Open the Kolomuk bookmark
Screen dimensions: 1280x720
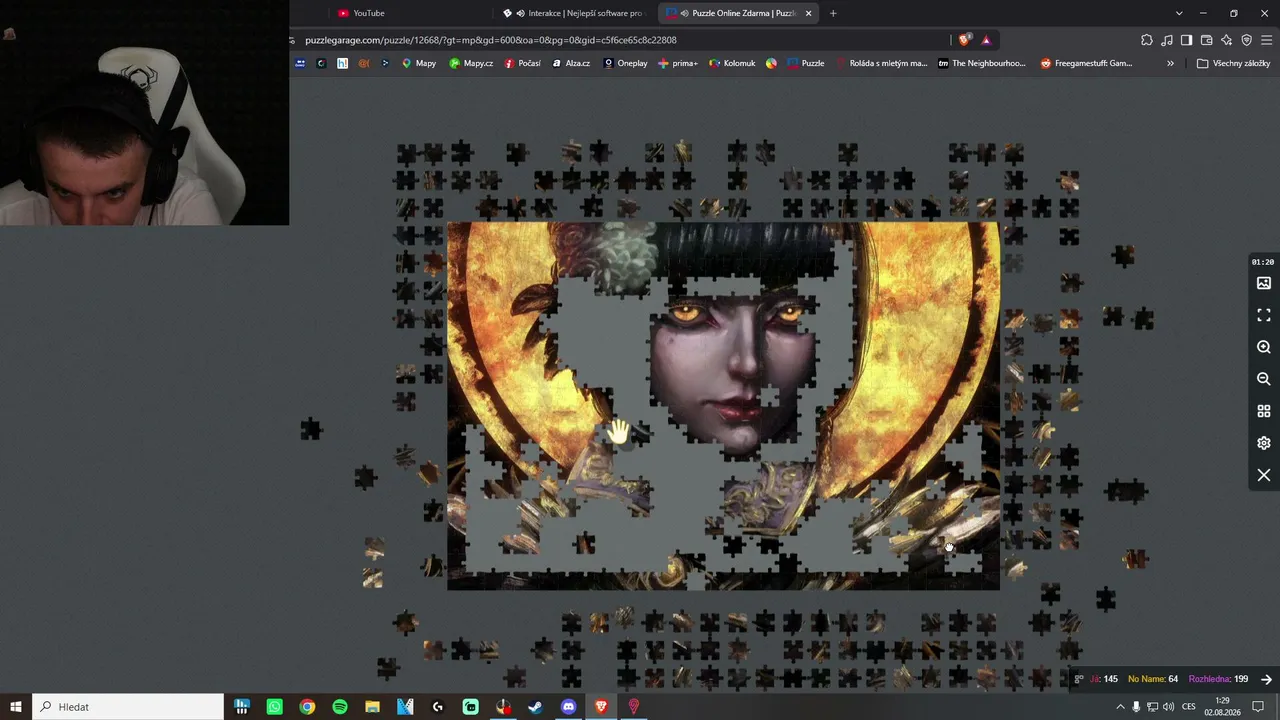(x=732, y=63)
